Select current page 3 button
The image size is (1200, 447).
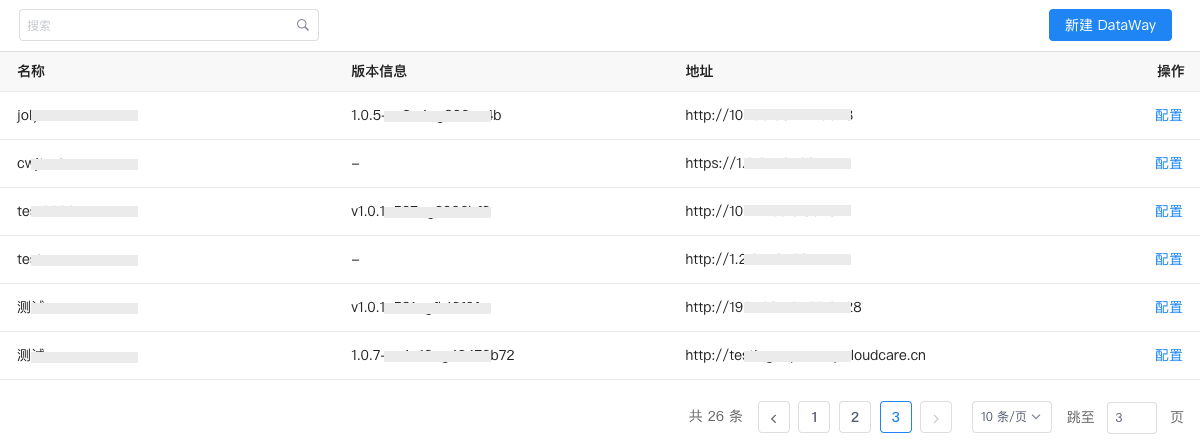coord(895,417)
